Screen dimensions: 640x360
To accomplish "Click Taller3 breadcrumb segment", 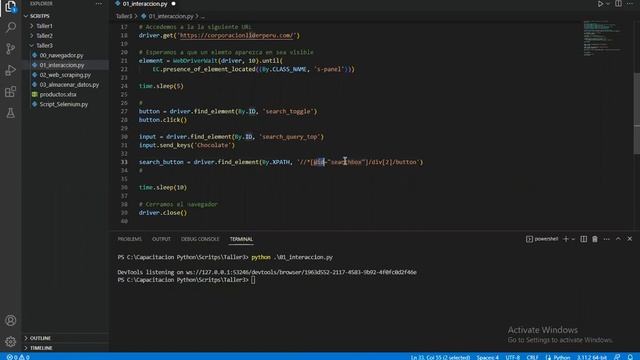I will pyautogui.click(x=124, y=16).
